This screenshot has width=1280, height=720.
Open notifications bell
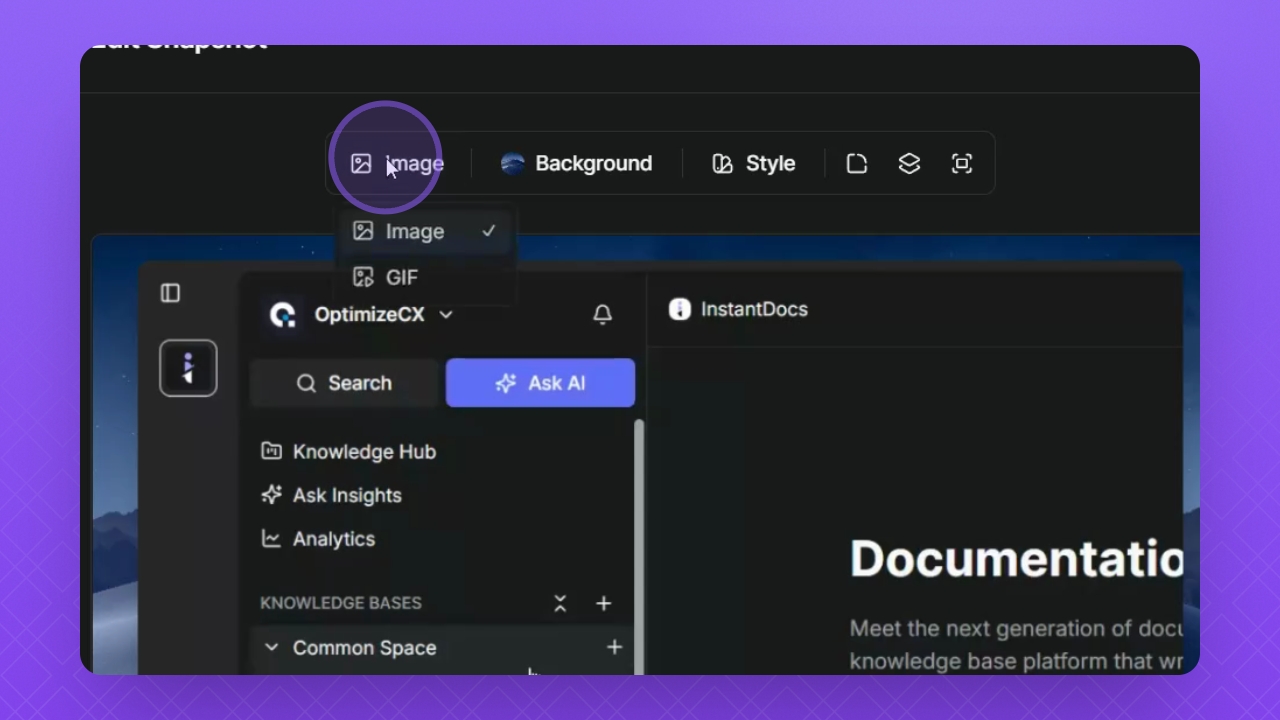pyautogui.click(x=602, y=315)
